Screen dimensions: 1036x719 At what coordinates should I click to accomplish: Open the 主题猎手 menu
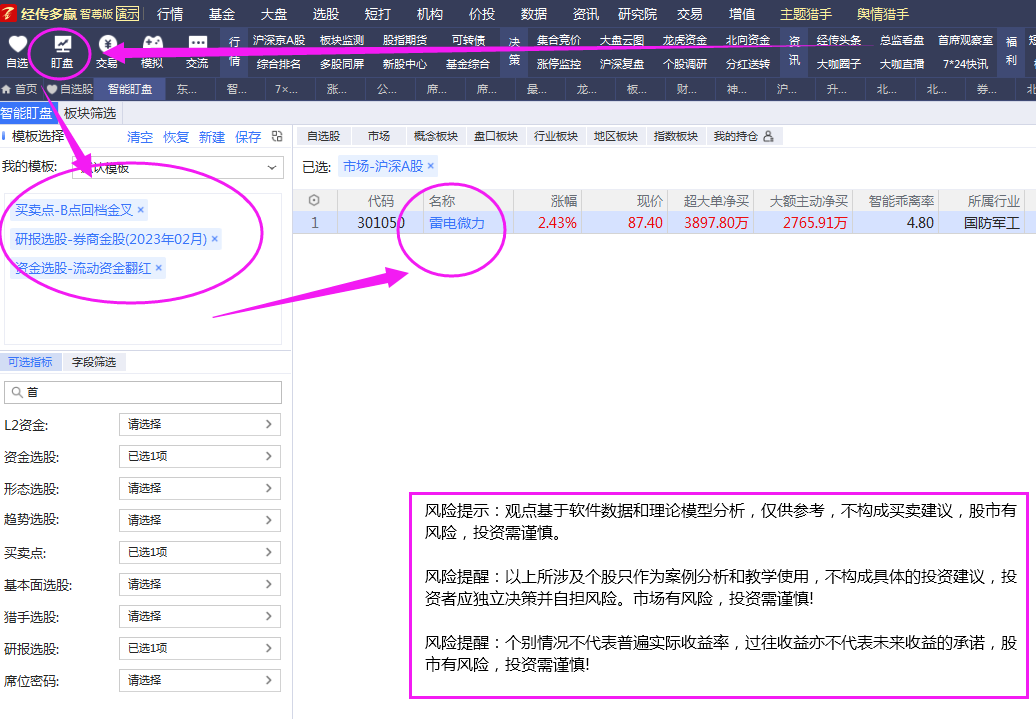click(x=806, y=14)
